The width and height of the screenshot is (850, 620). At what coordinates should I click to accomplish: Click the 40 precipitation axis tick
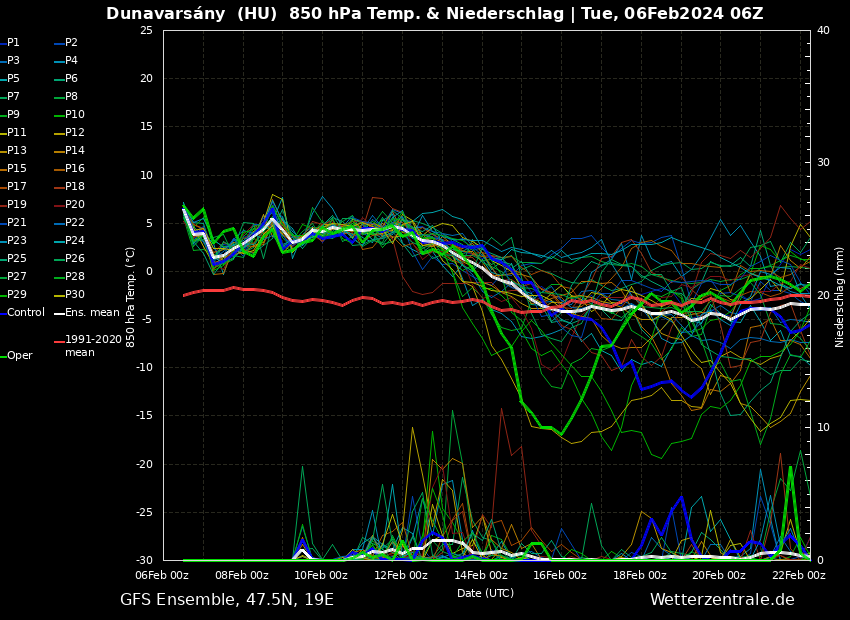pyautogui.click(x=823, y=31)
